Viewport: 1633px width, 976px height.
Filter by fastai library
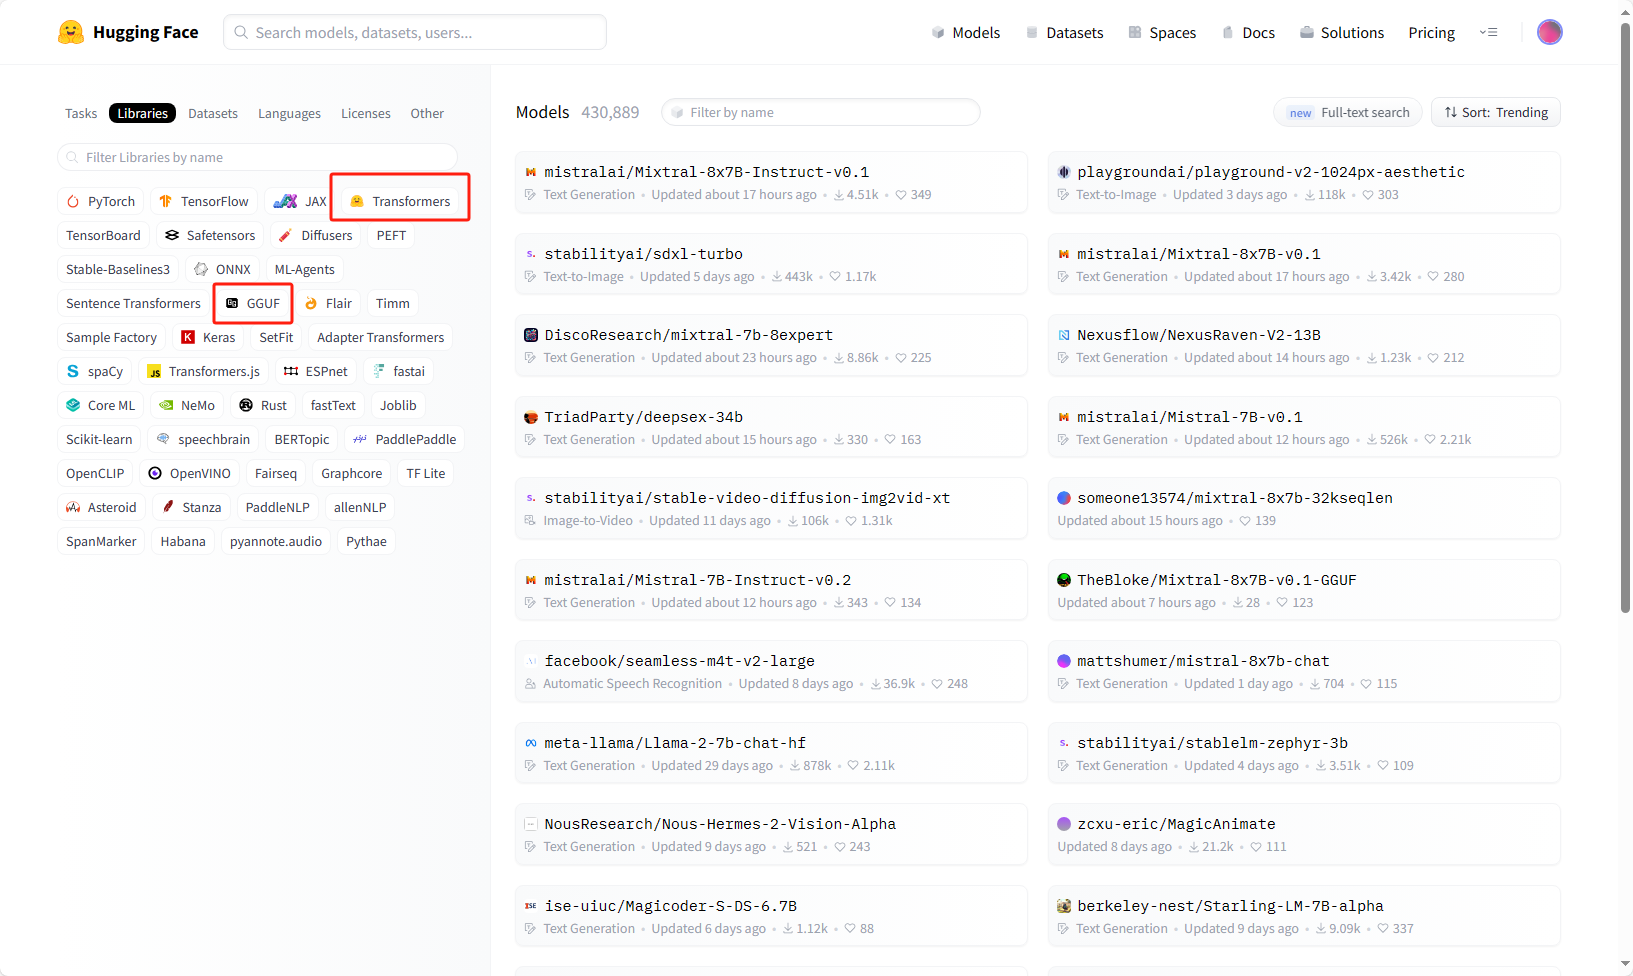pyautogui.click(x=399, y=371)
